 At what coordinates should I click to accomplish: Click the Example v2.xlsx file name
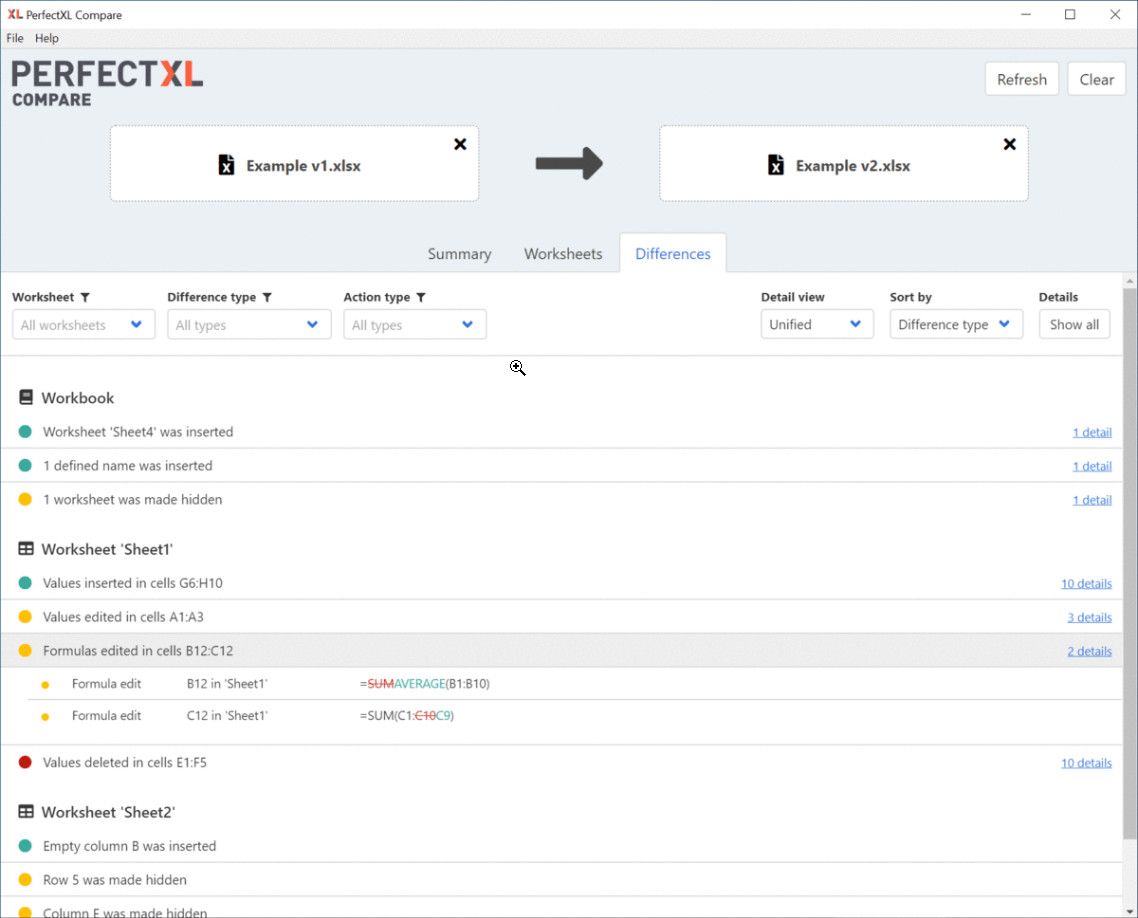(x=853, y=165)
